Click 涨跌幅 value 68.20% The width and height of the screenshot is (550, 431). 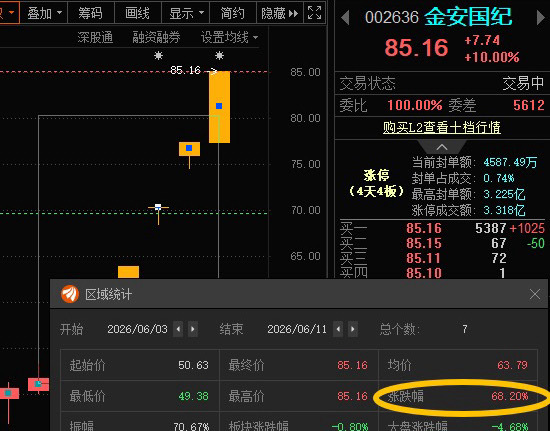(x=509, y=396)
